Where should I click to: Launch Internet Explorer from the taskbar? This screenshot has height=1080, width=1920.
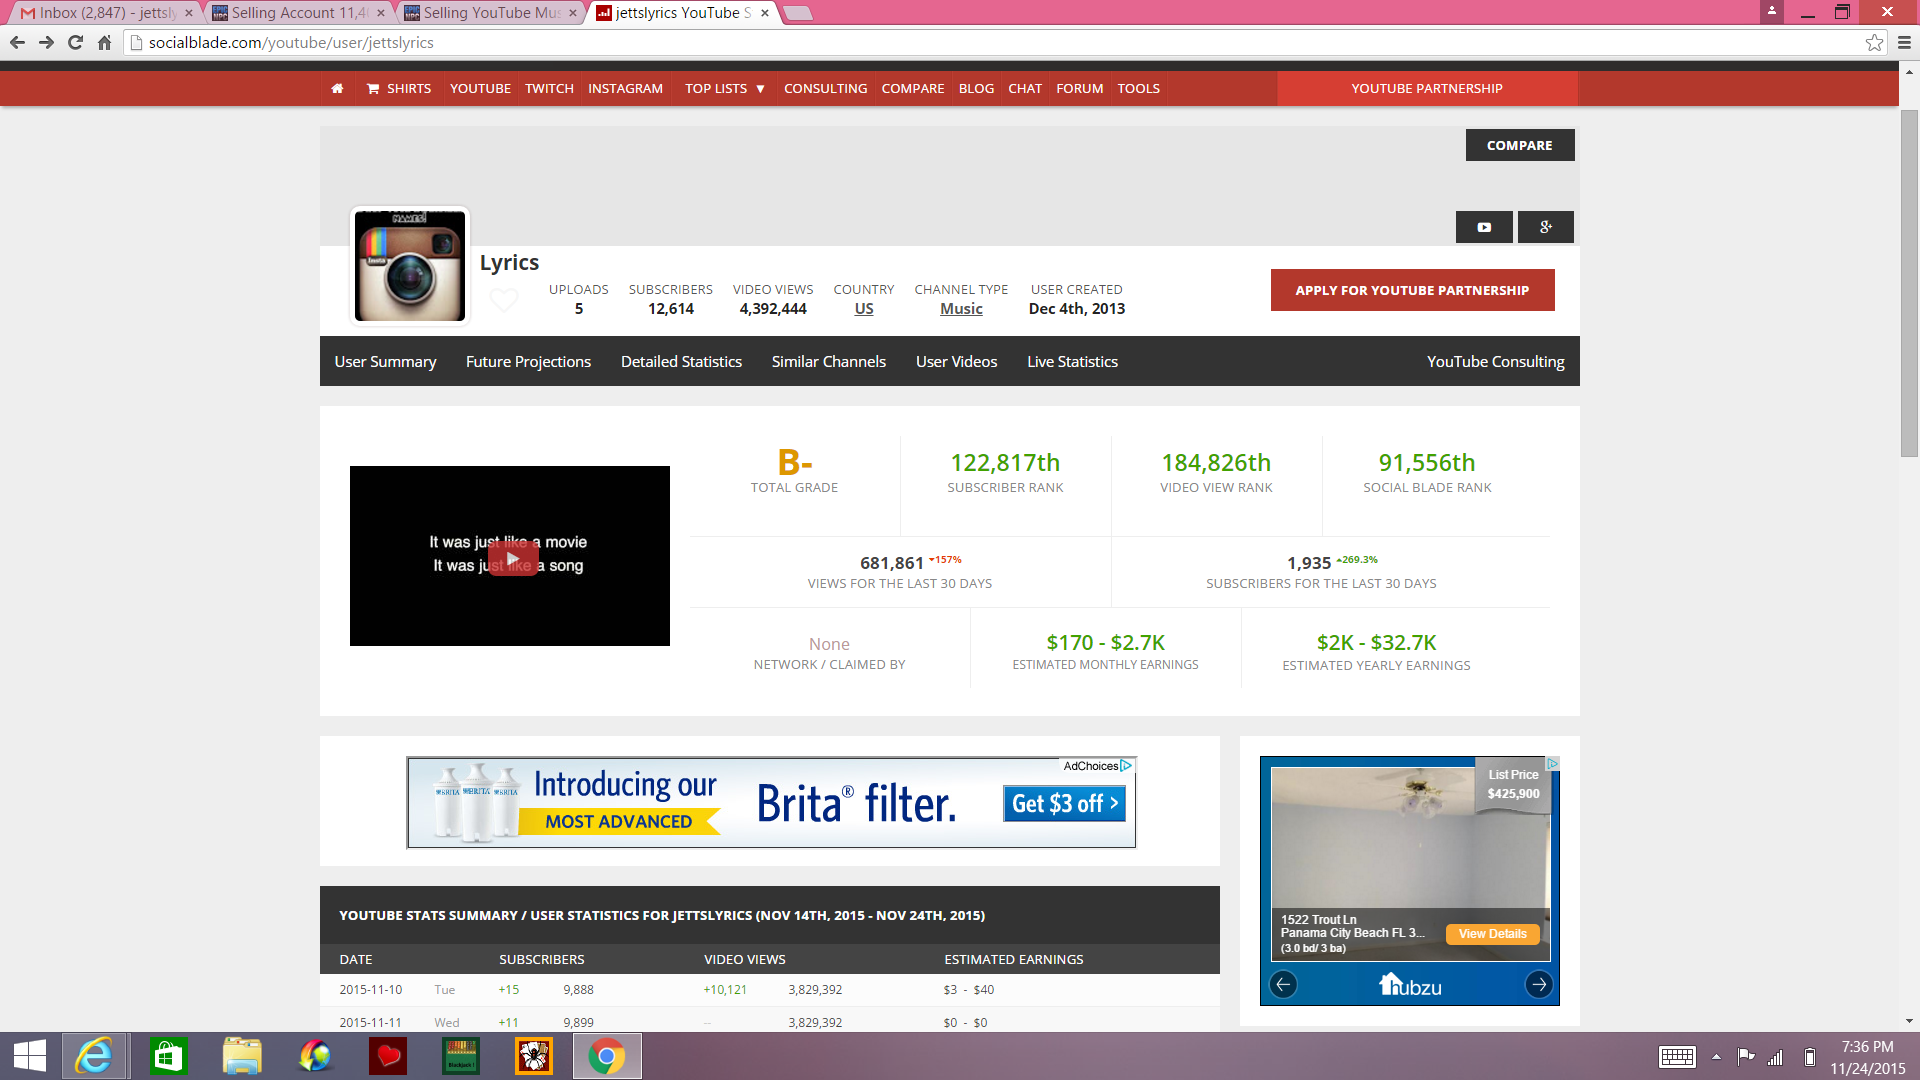click(x=95, y=1056)
